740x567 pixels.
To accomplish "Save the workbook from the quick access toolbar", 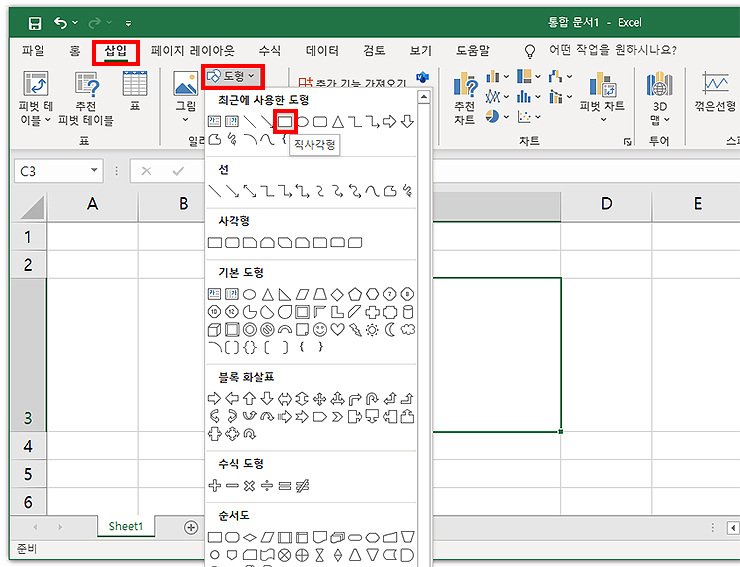I will (35, 23).
